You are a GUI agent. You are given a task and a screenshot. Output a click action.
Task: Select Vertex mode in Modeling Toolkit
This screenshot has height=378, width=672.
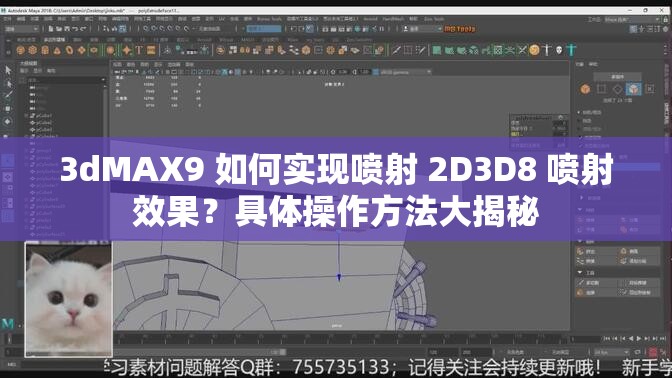coord(601,89)
